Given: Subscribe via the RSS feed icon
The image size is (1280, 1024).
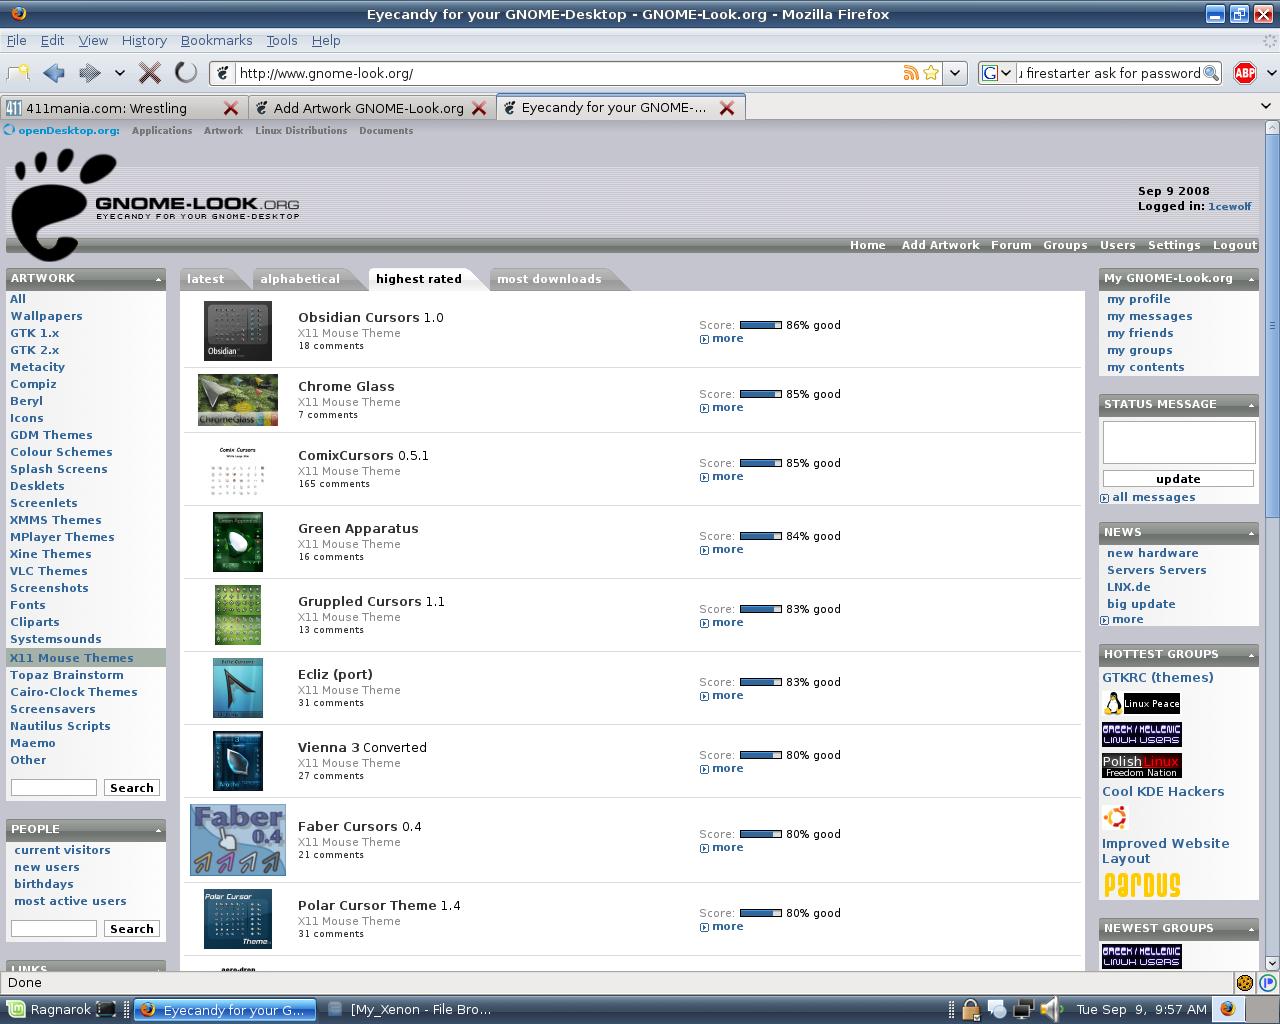Looking at the screenshot, I should pos(911,73).
